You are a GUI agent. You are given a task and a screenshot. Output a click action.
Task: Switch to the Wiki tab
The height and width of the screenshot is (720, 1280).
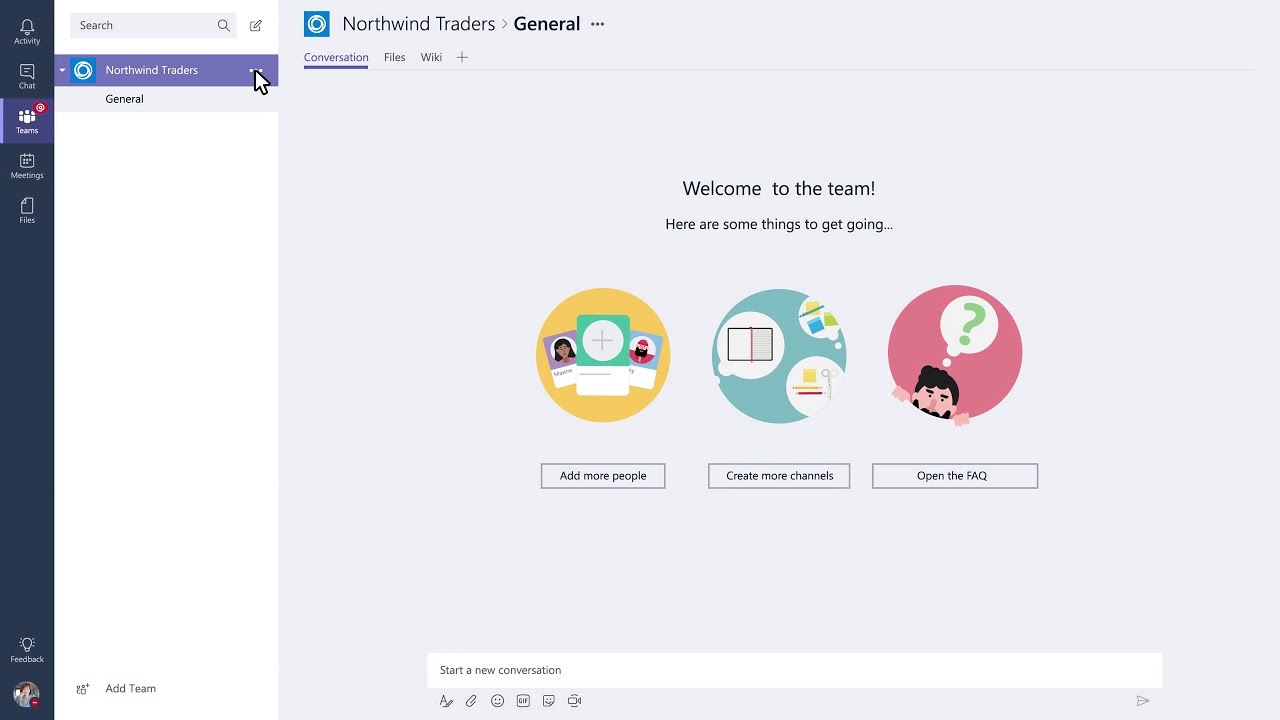tap(431, 57)
